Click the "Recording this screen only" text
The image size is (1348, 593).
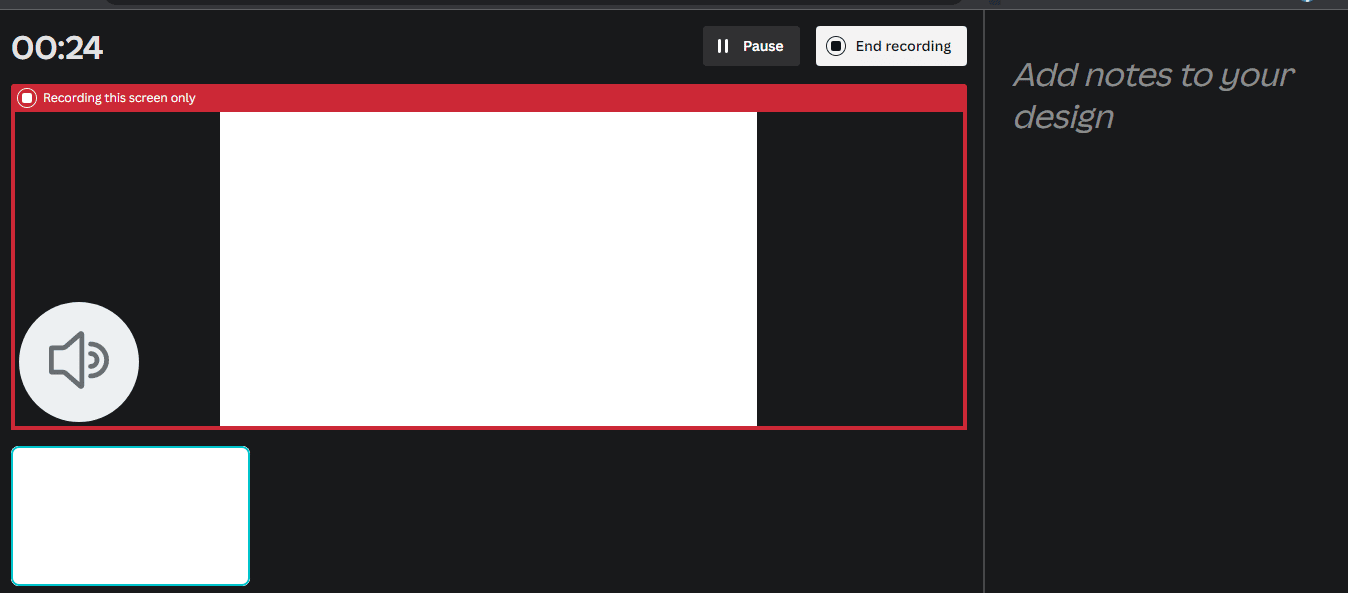click(119, 98)
